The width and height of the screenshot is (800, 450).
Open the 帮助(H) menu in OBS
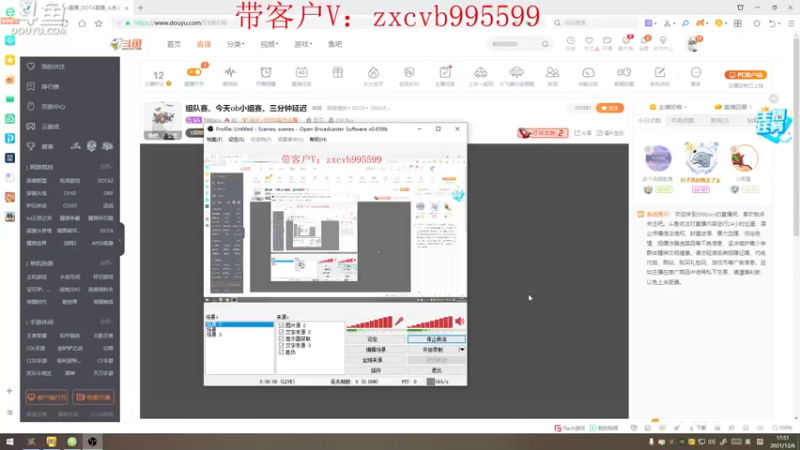tap(318, 139)
